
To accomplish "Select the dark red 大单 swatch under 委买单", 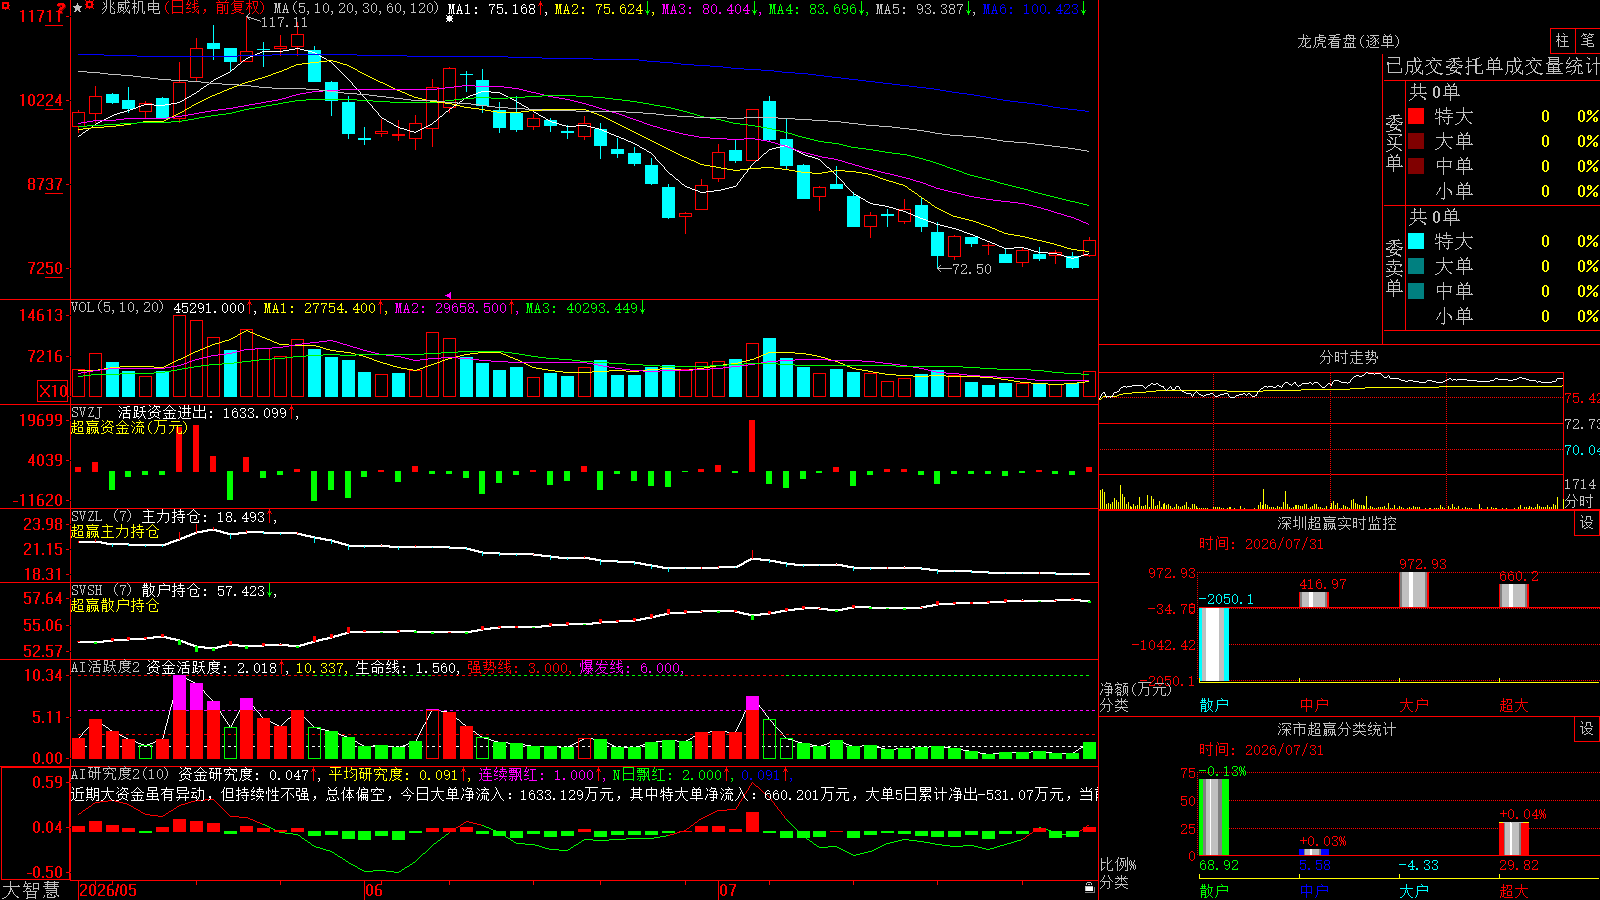I will (1416, 141).
